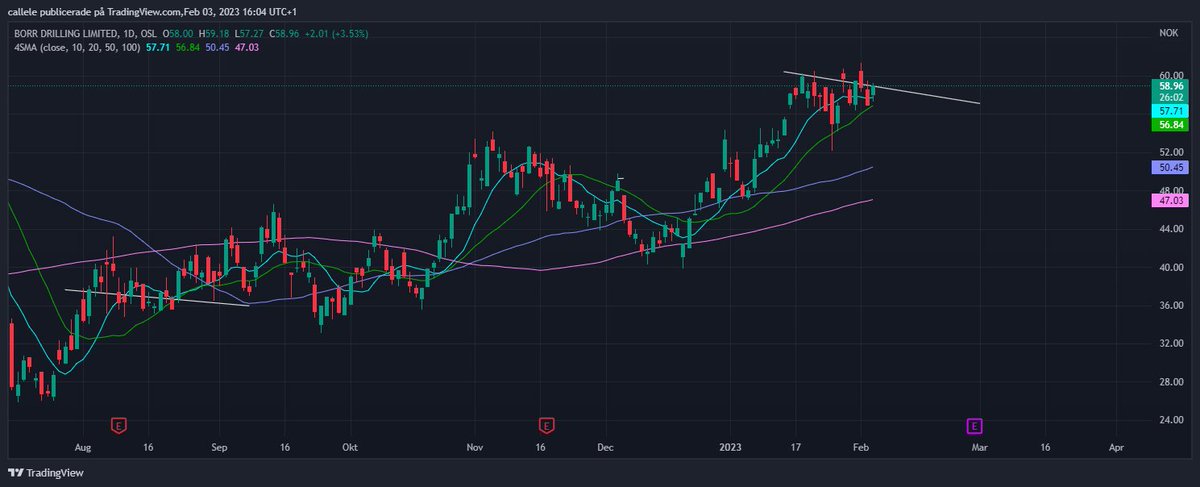Click the 40.00 price axis label
The height and width of the screenshot is (487, 1200).
pos(1172,267)
